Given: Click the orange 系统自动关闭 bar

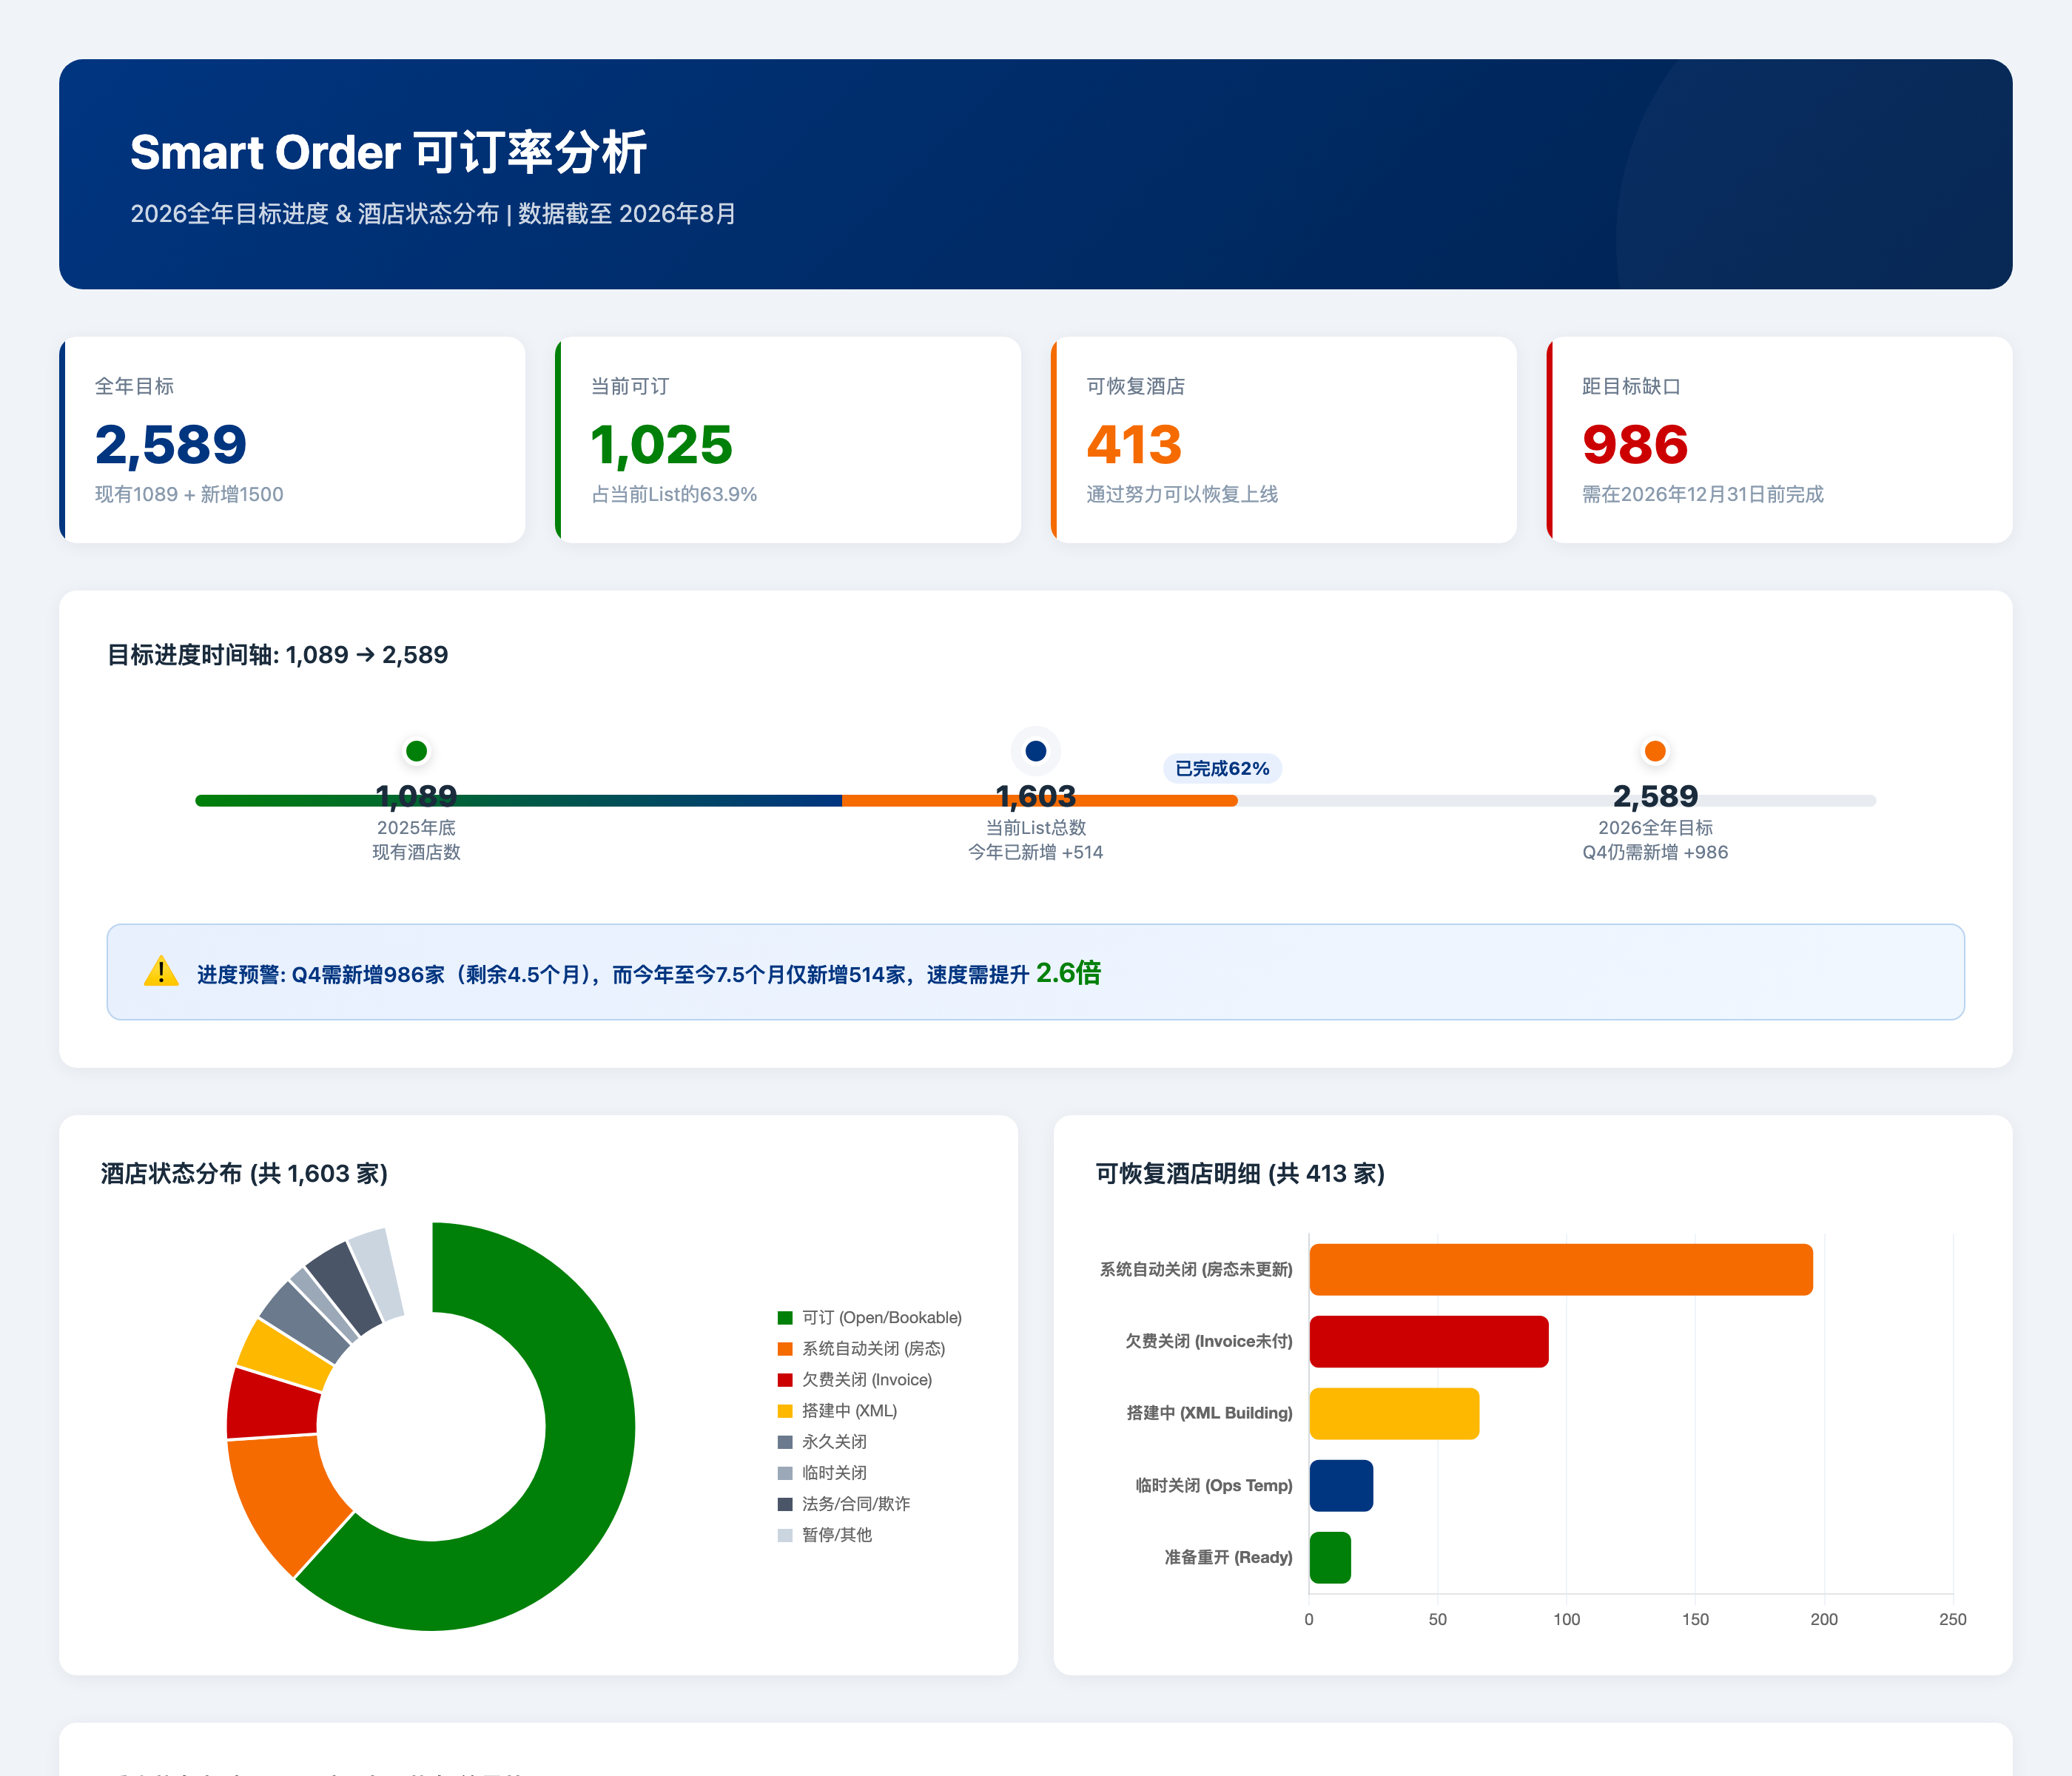Looking at the screenshot, I should point(1561,1270).
